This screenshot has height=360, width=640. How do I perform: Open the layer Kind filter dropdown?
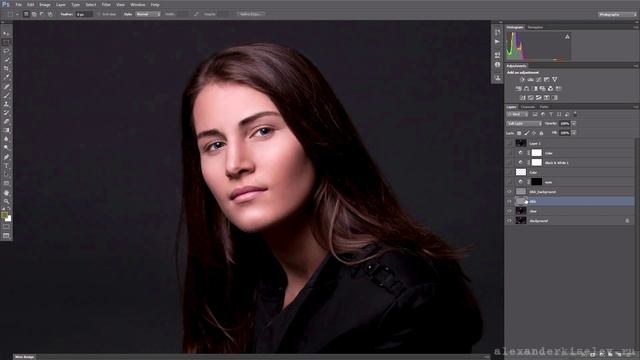tap(518, 114)
